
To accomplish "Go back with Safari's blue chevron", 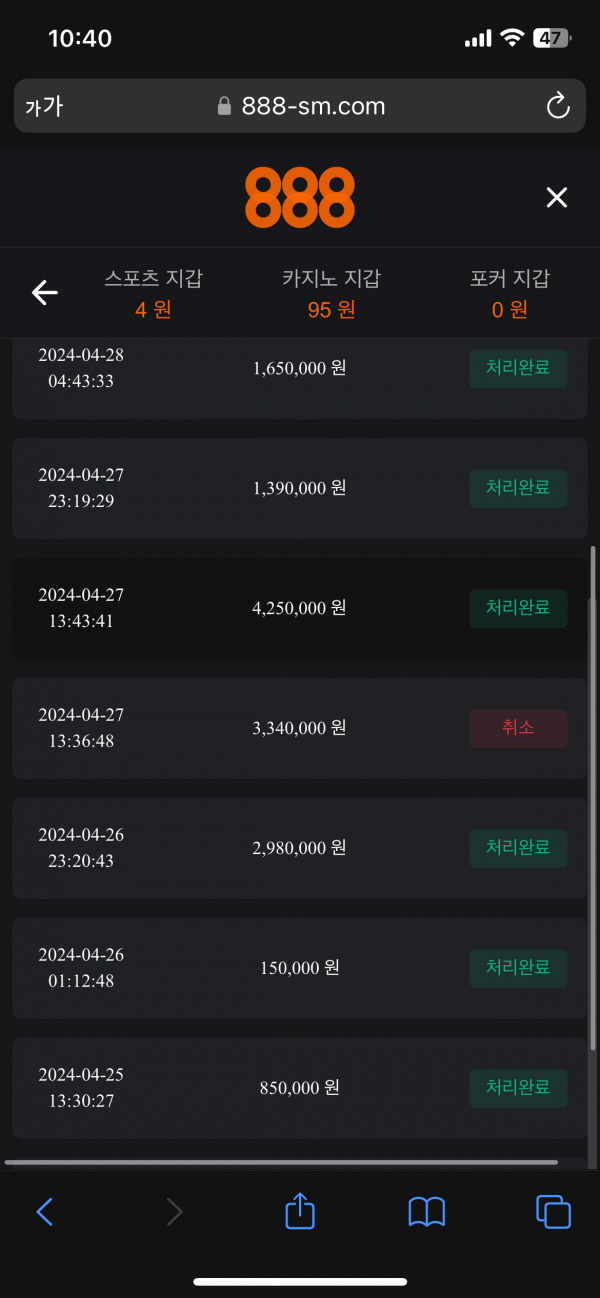I will [45, 1212].
